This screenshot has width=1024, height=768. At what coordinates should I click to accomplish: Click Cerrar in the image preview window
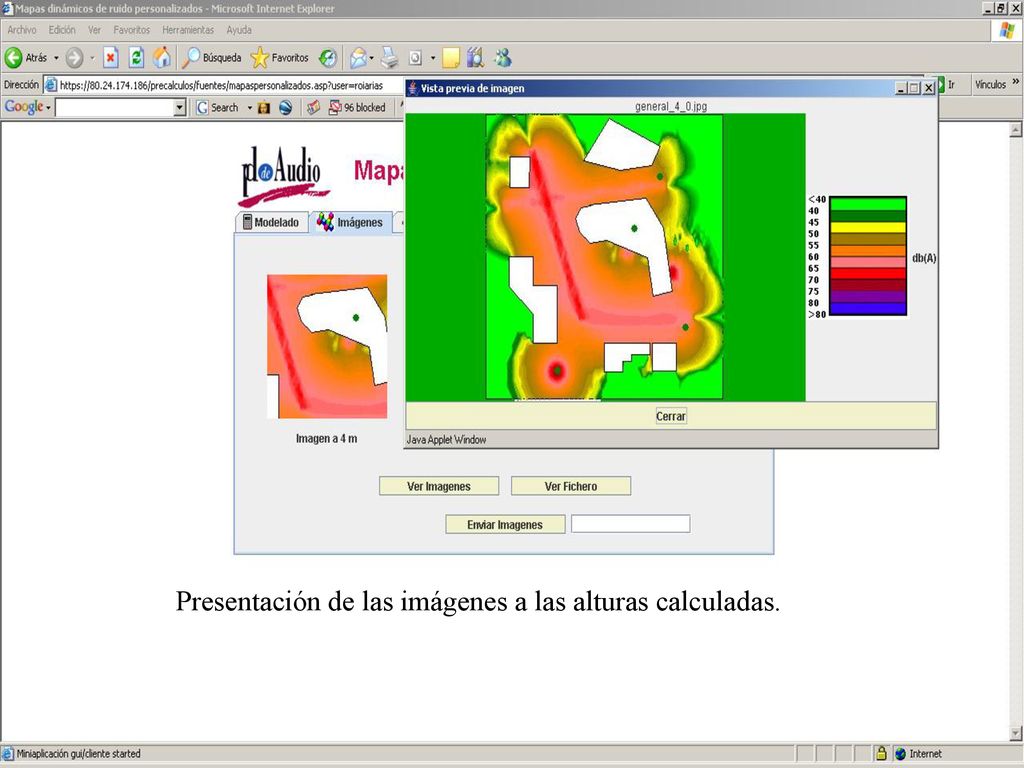pos(671,416)
